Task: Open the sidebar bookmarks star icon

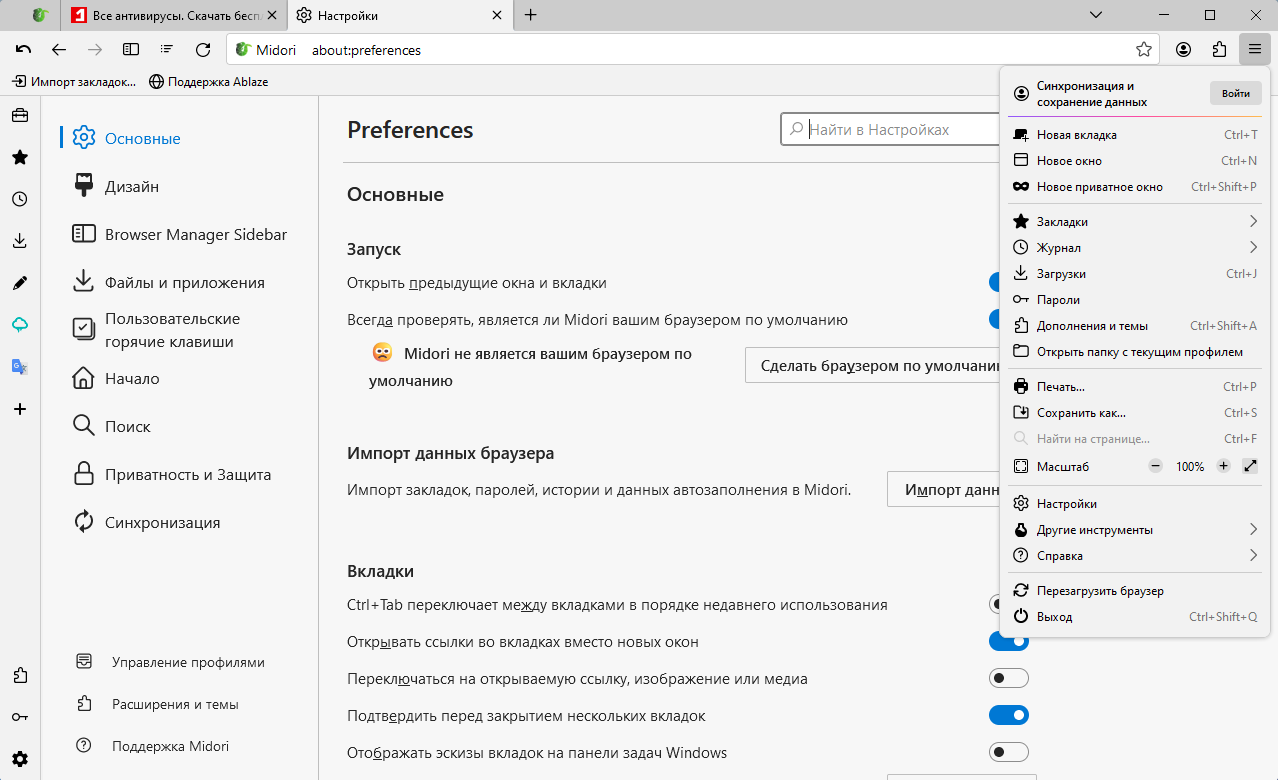Action: click(x=20, y=157)
